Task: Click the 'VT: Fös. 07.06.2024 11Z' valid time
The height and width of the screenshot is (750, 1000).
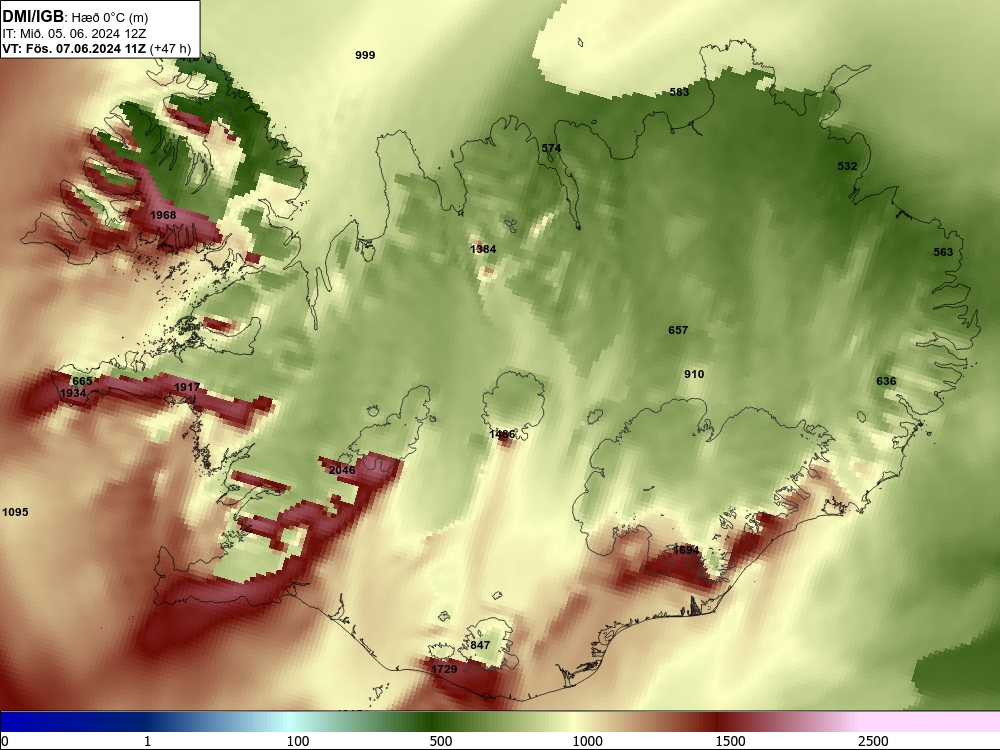Action: [74, 48]
